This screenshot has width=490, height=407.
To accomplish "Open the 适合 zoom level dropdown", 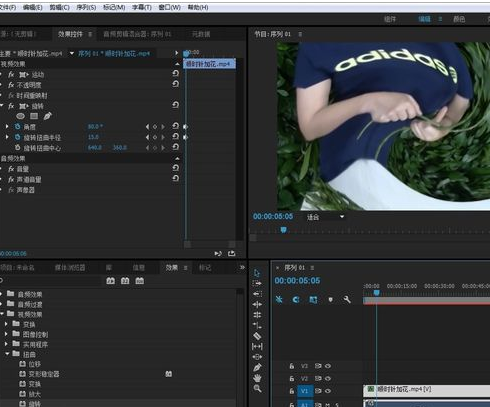I will pos(342,217).
